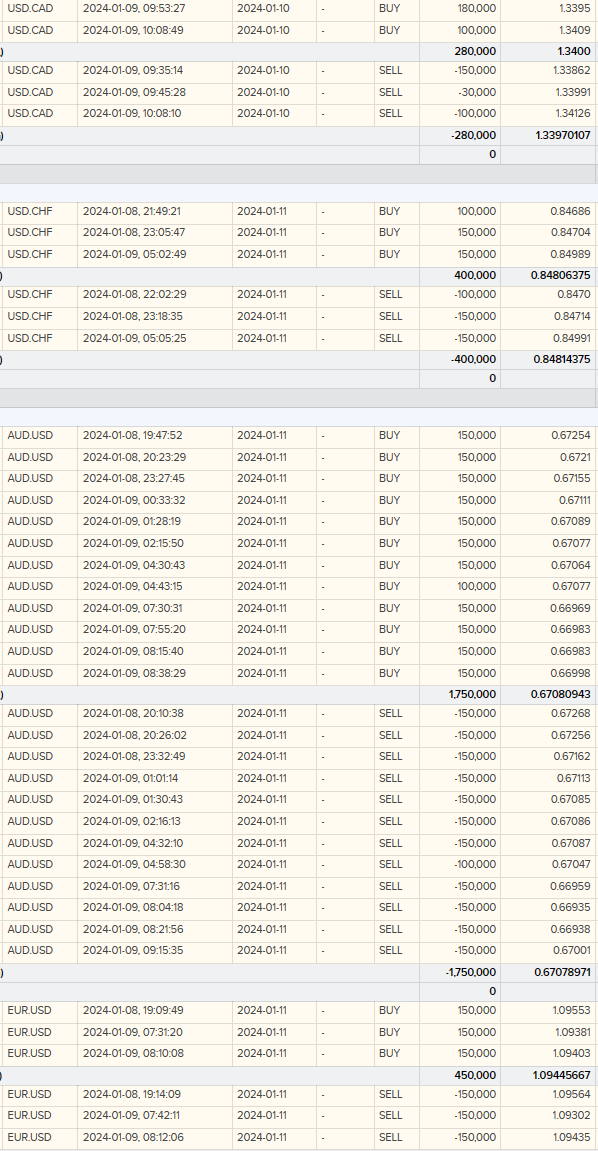Select AUD.USD sell price 0.67047
Viewport: 598px width, 1151px height.
(x=571, y=865)
